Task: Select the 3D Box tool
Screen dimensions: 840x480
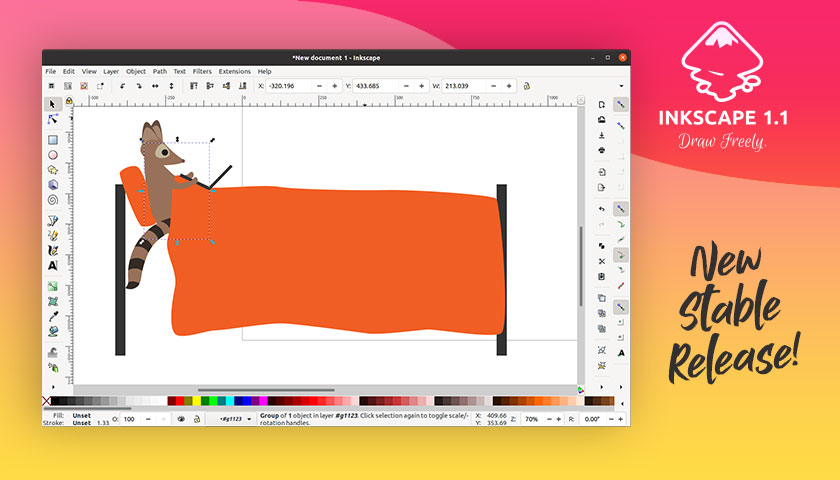Action: [x=52, y=185]
